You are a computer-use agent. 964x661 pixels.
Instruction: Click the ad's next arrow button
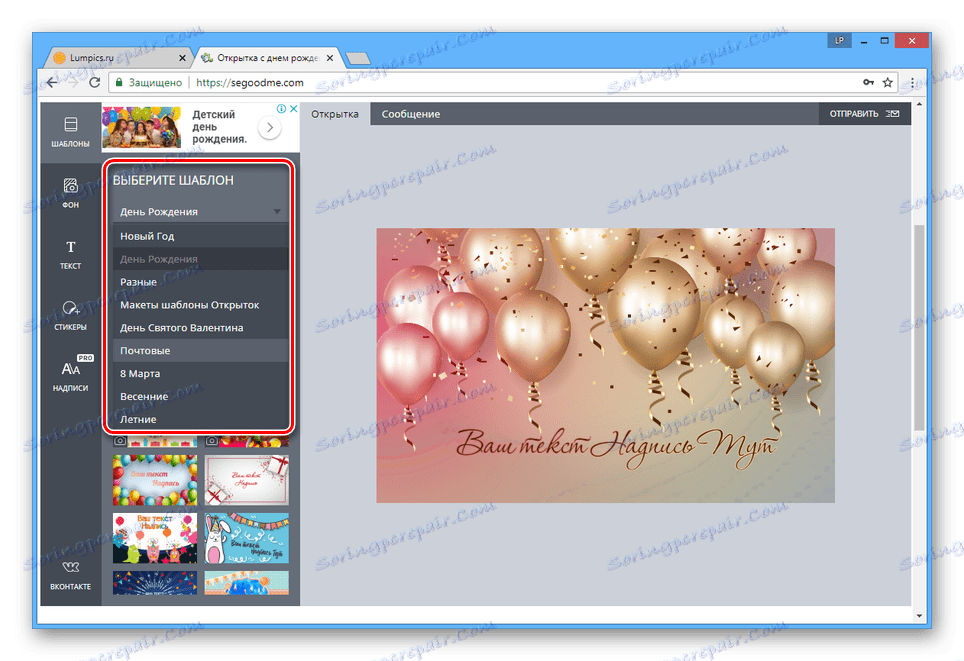point(269,127)
